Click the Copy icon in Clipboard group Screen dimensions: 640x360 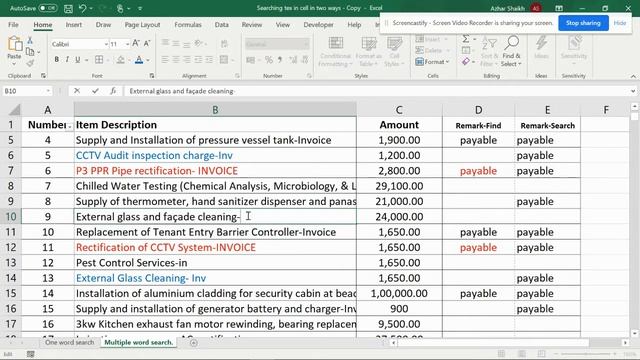[x=30, y=52]
